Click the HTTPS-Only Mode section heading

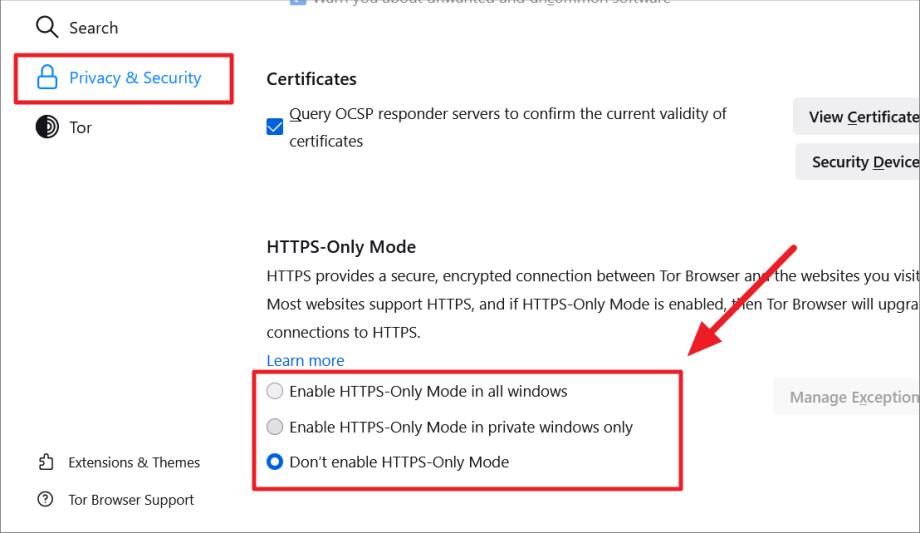[x=341, y=246]
